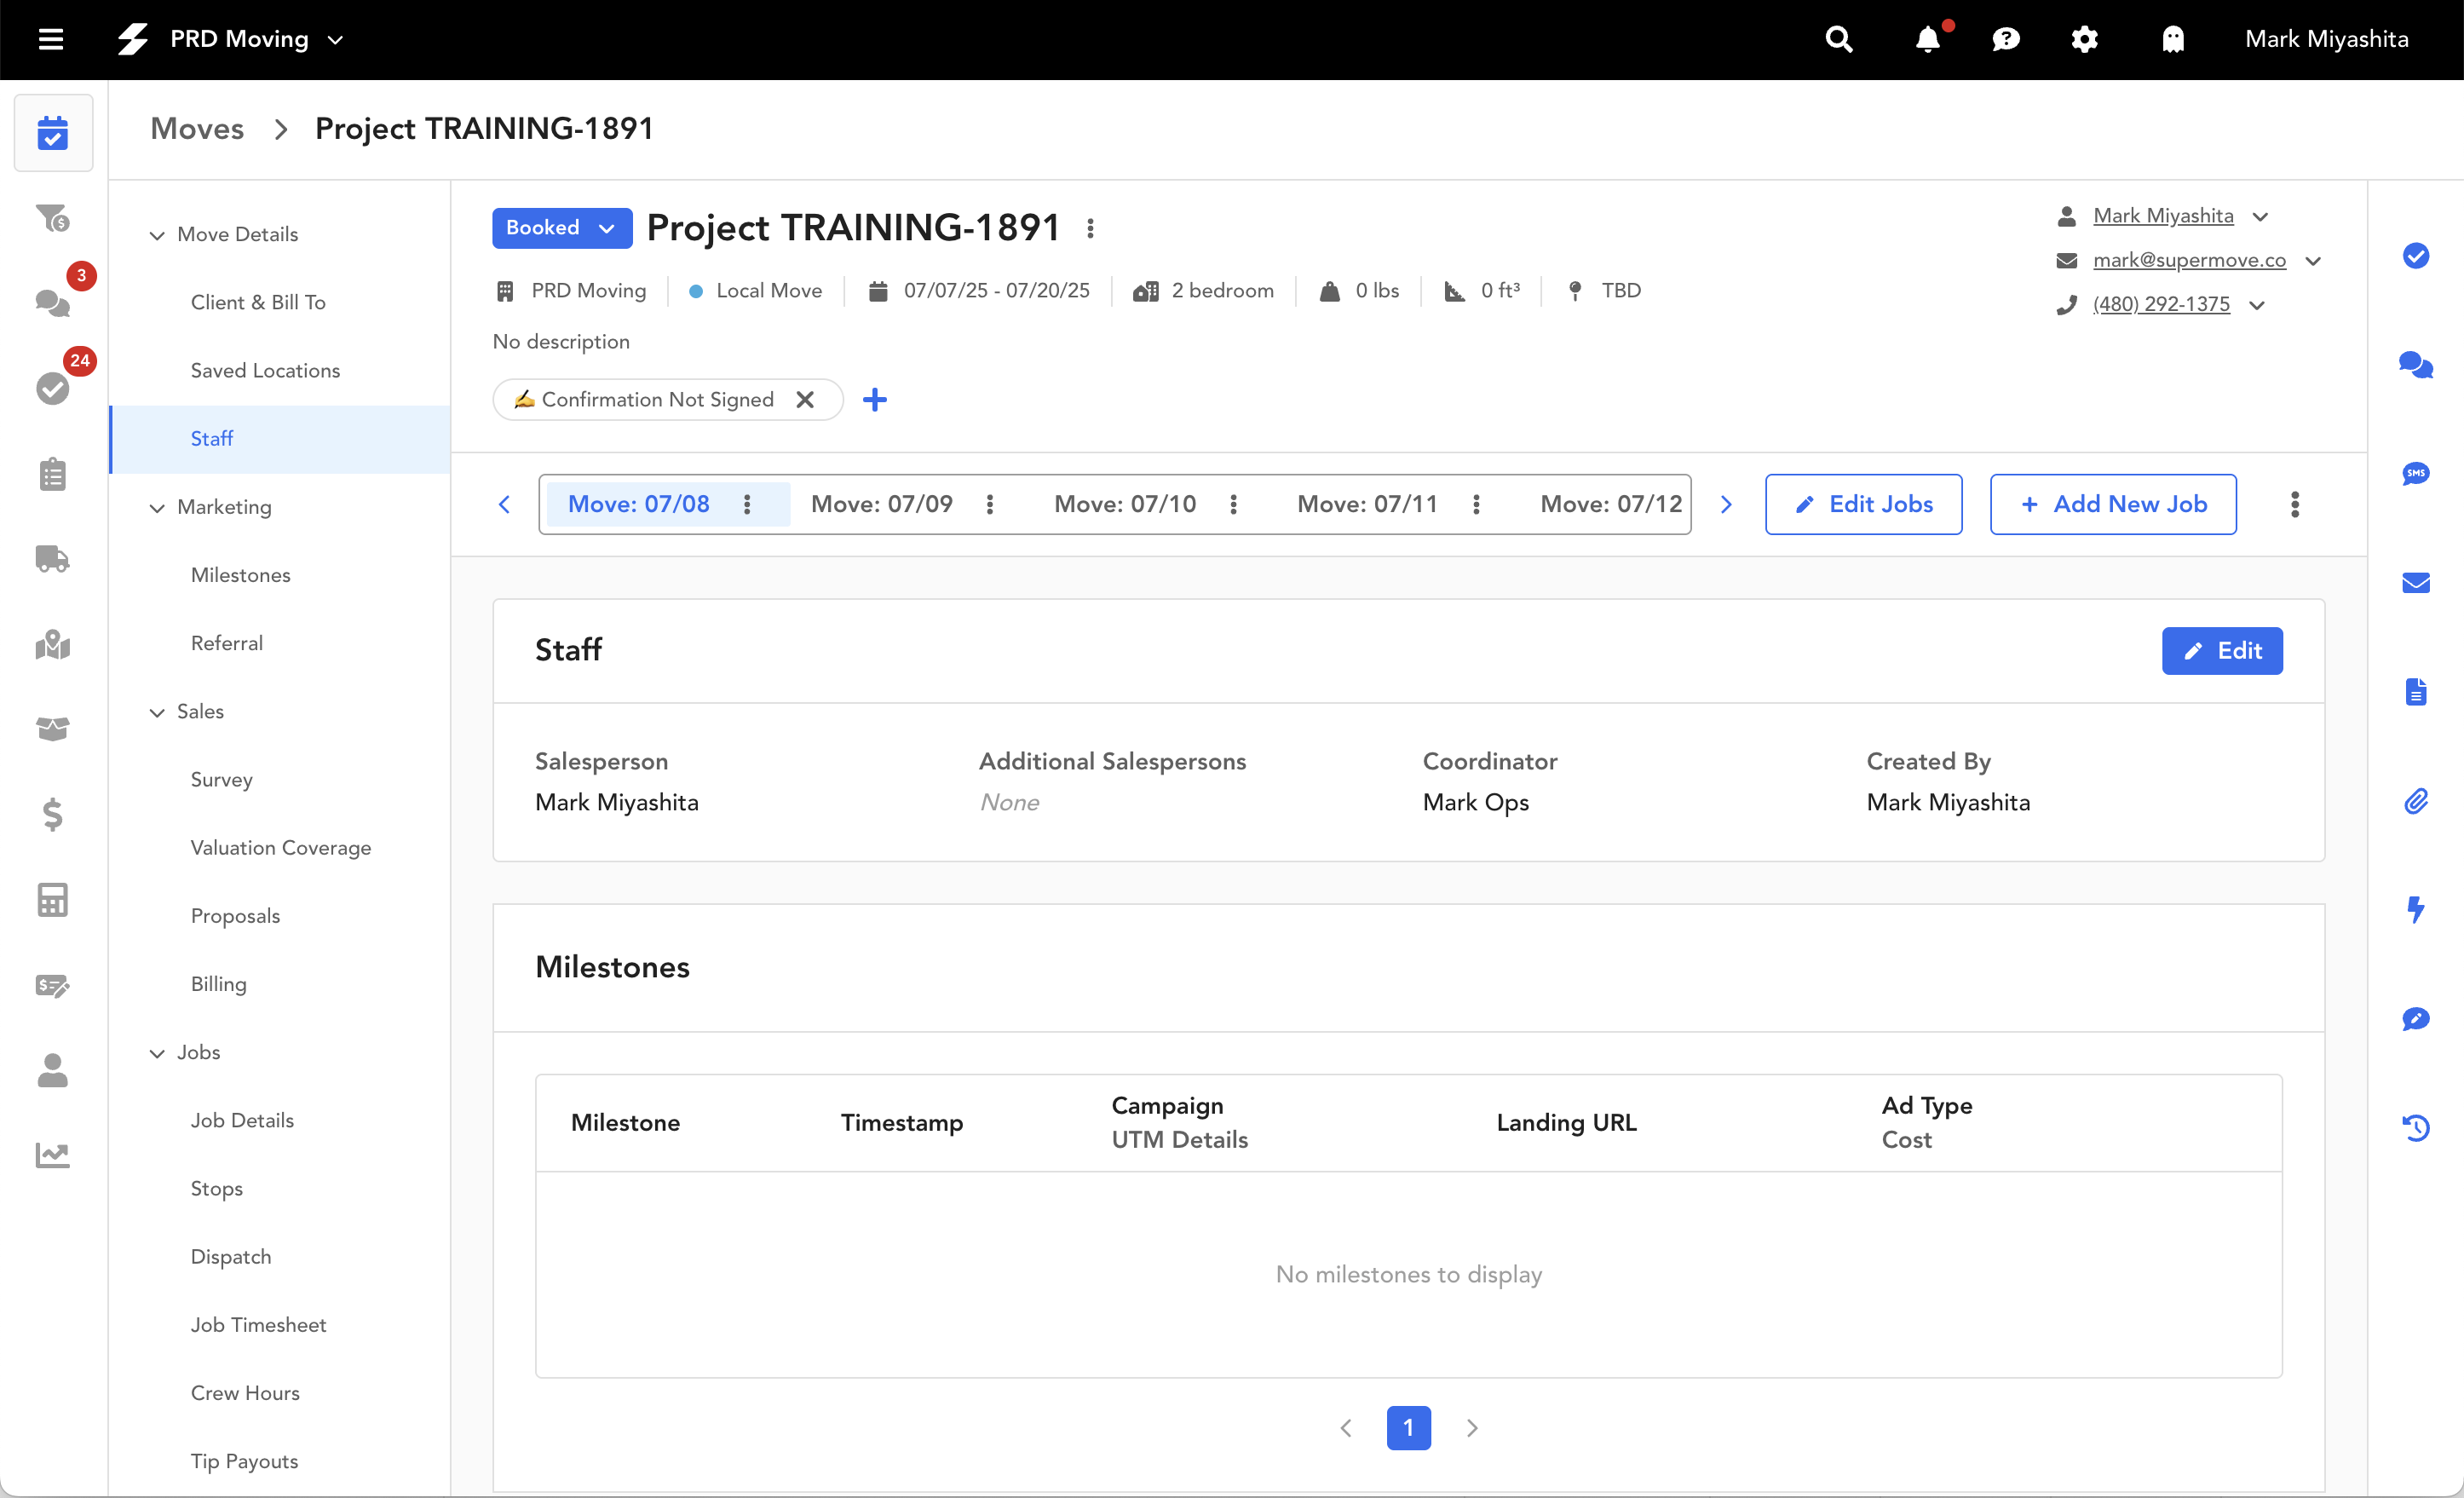Open the map pin sidebar icon

point(53,644)
